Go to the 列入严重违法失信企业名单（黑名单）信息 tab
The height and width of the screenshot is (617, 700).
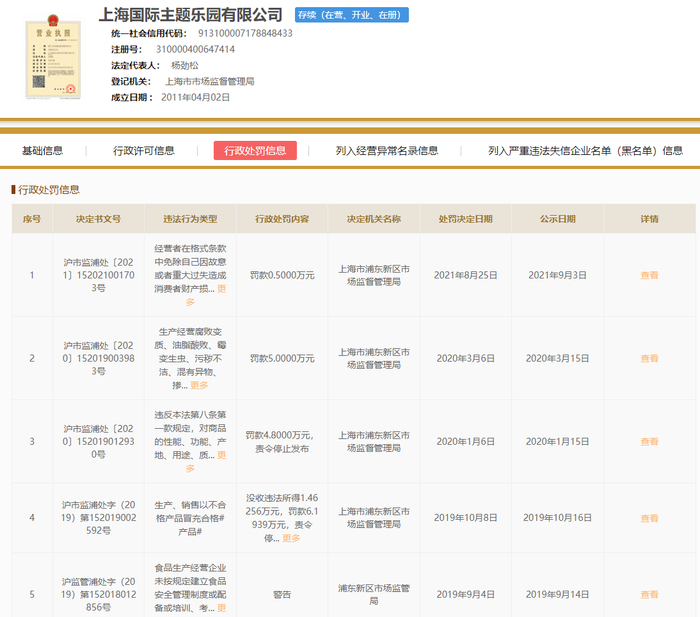(585, 151)
